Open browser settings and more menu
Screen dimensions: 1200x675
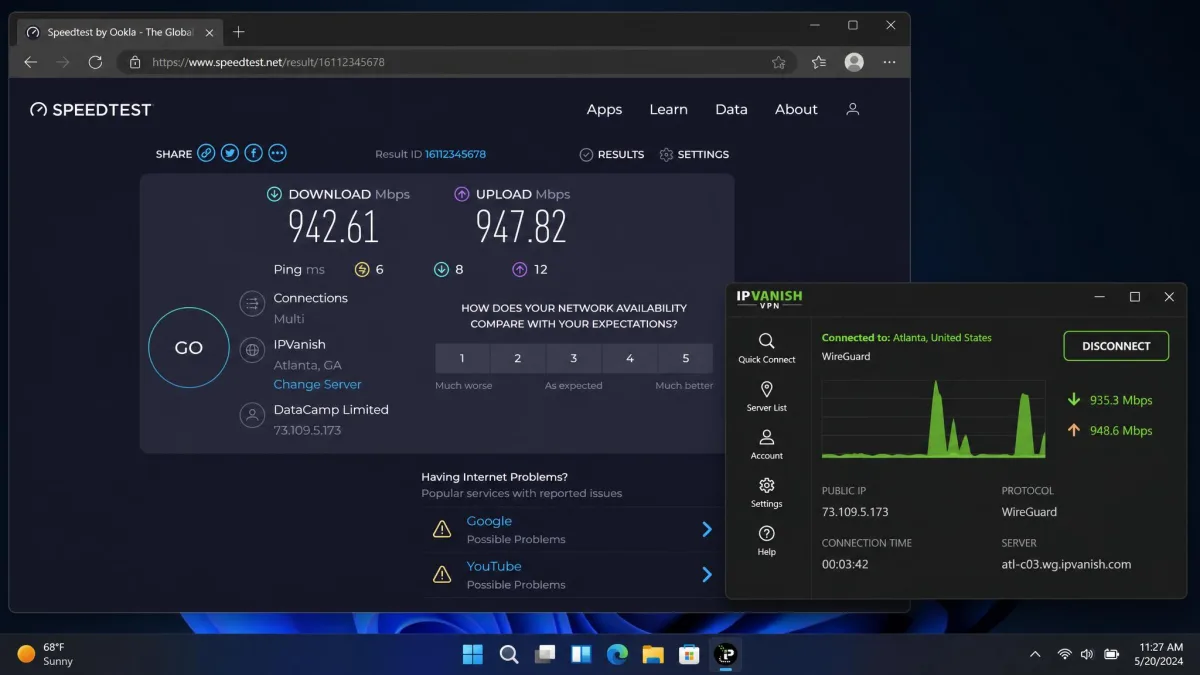(890, 62)
